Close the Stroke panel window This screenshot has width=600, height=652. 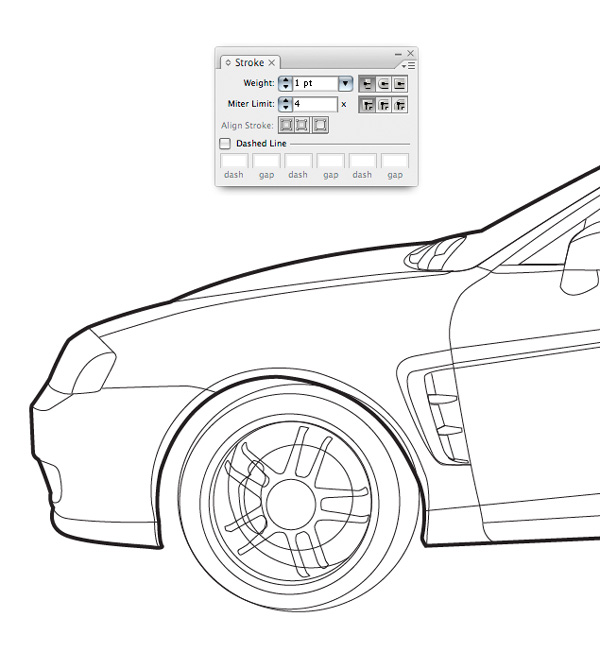point(410,53)
